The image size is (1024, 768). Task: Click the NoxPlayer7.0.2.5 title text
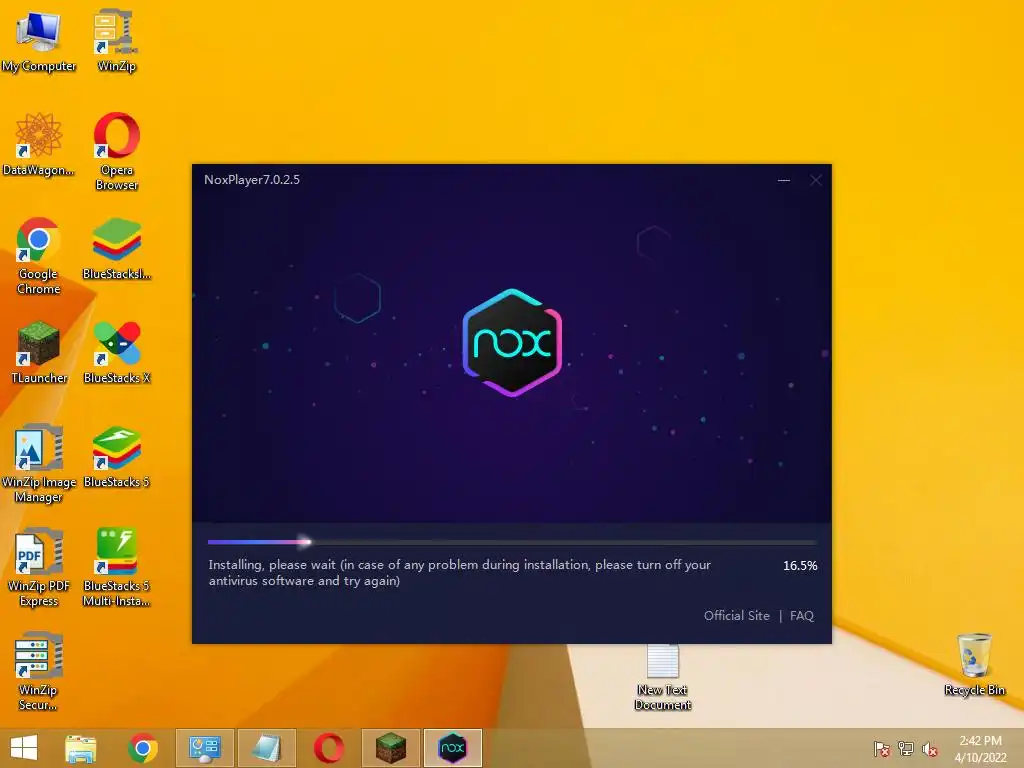(251, 180)
